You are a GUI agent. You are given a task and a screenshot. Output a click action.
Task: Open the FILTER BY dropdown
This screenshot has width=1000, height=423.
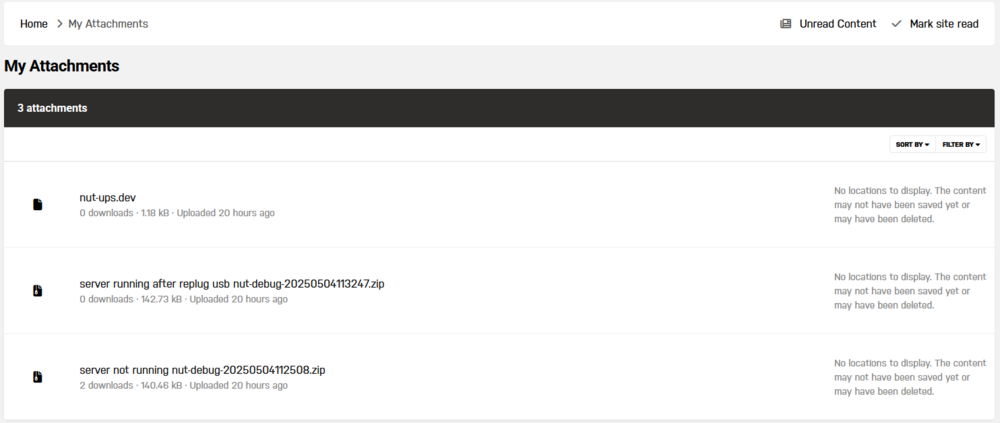[961, 145]
